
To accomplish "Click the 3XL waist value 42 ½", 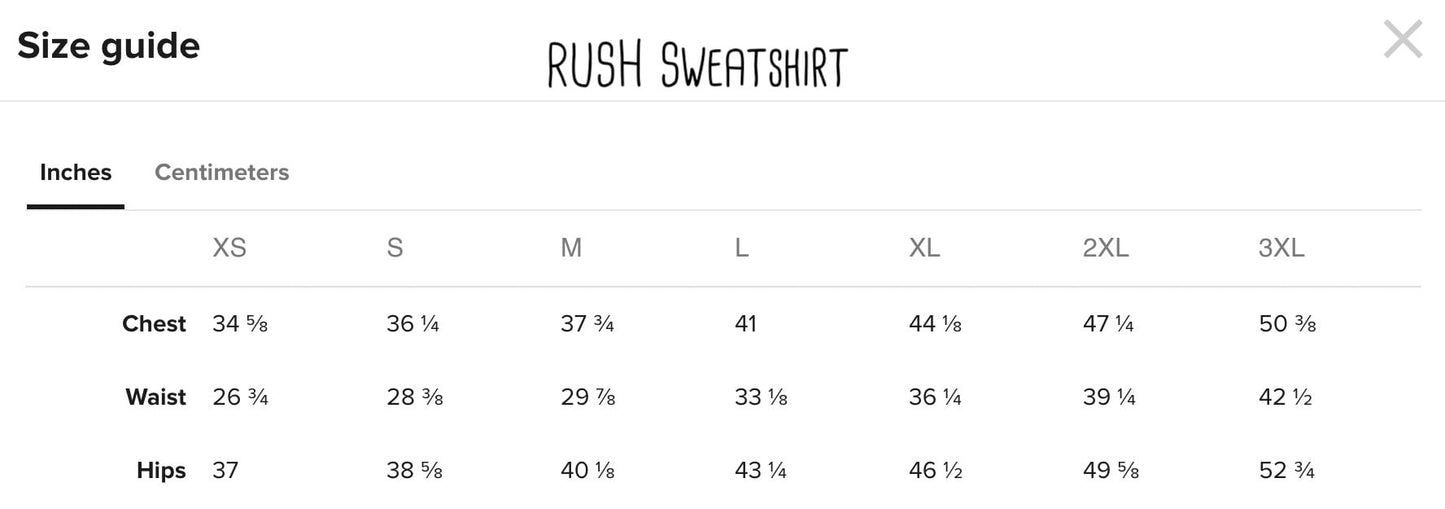I will (x=1285, y=397).
